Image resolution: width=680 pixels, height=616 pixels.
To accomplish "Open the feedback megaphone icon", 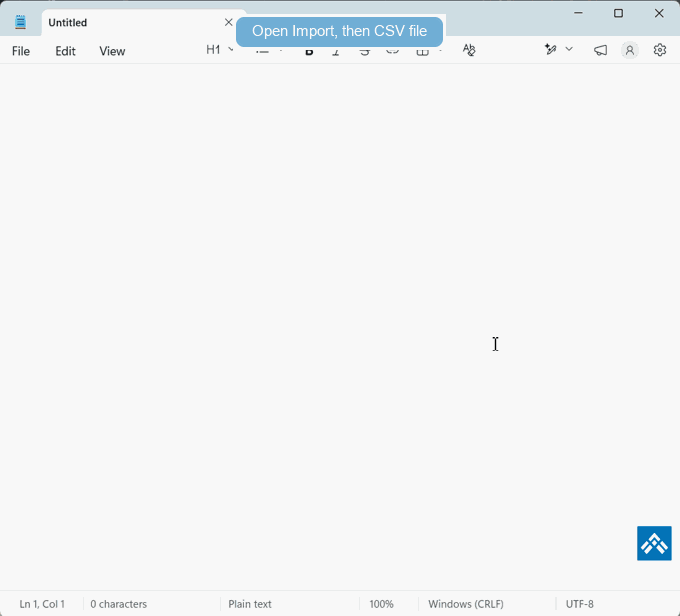I will point(600,50).
